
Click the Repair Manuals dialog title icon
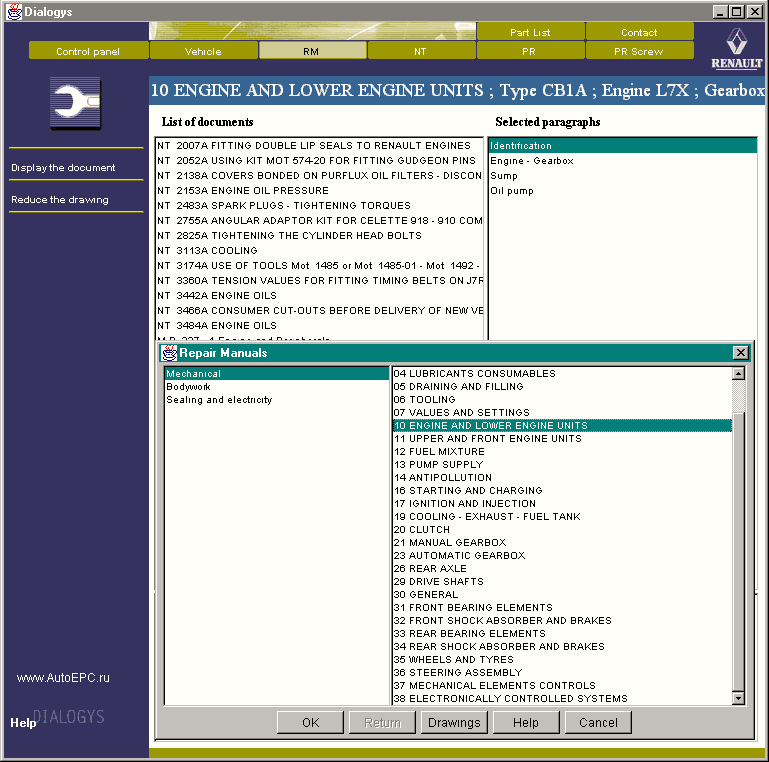click(x=170, y=353)
